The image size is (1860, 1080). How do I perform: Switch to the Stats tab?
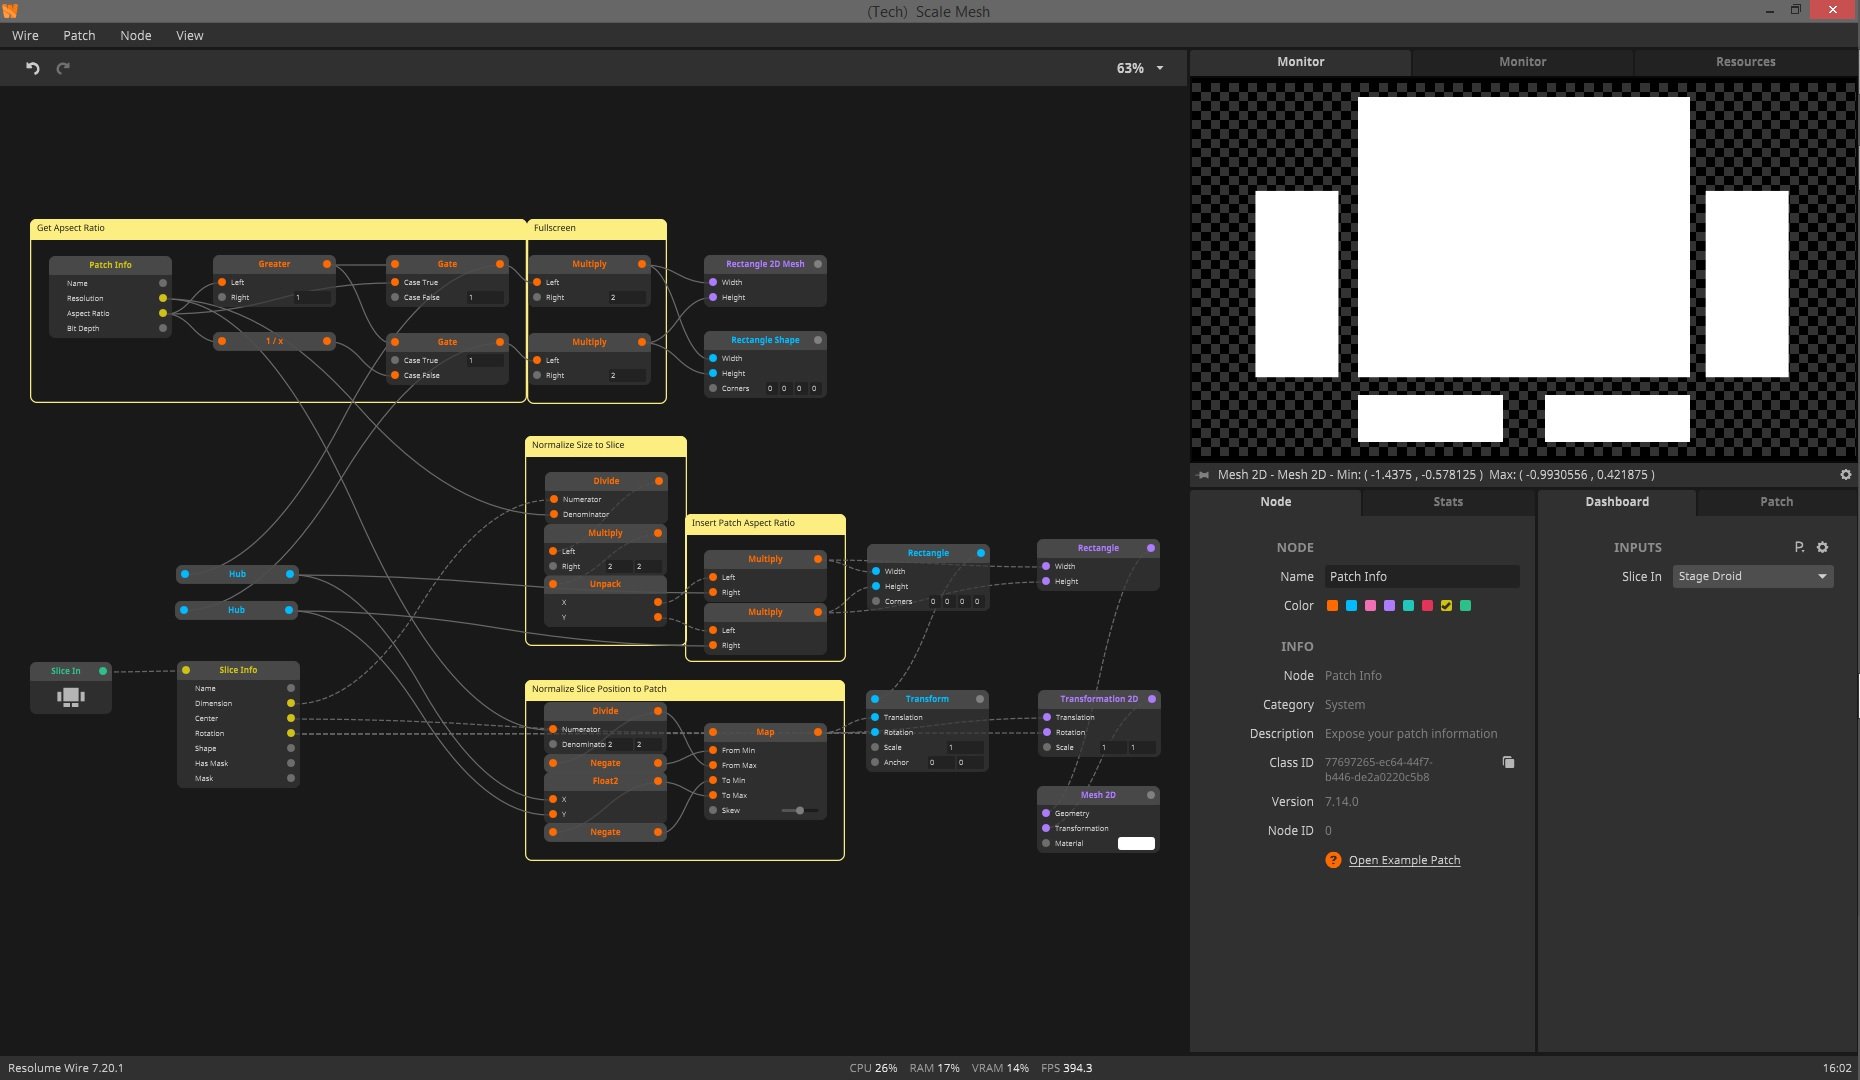click(1447, 502)
